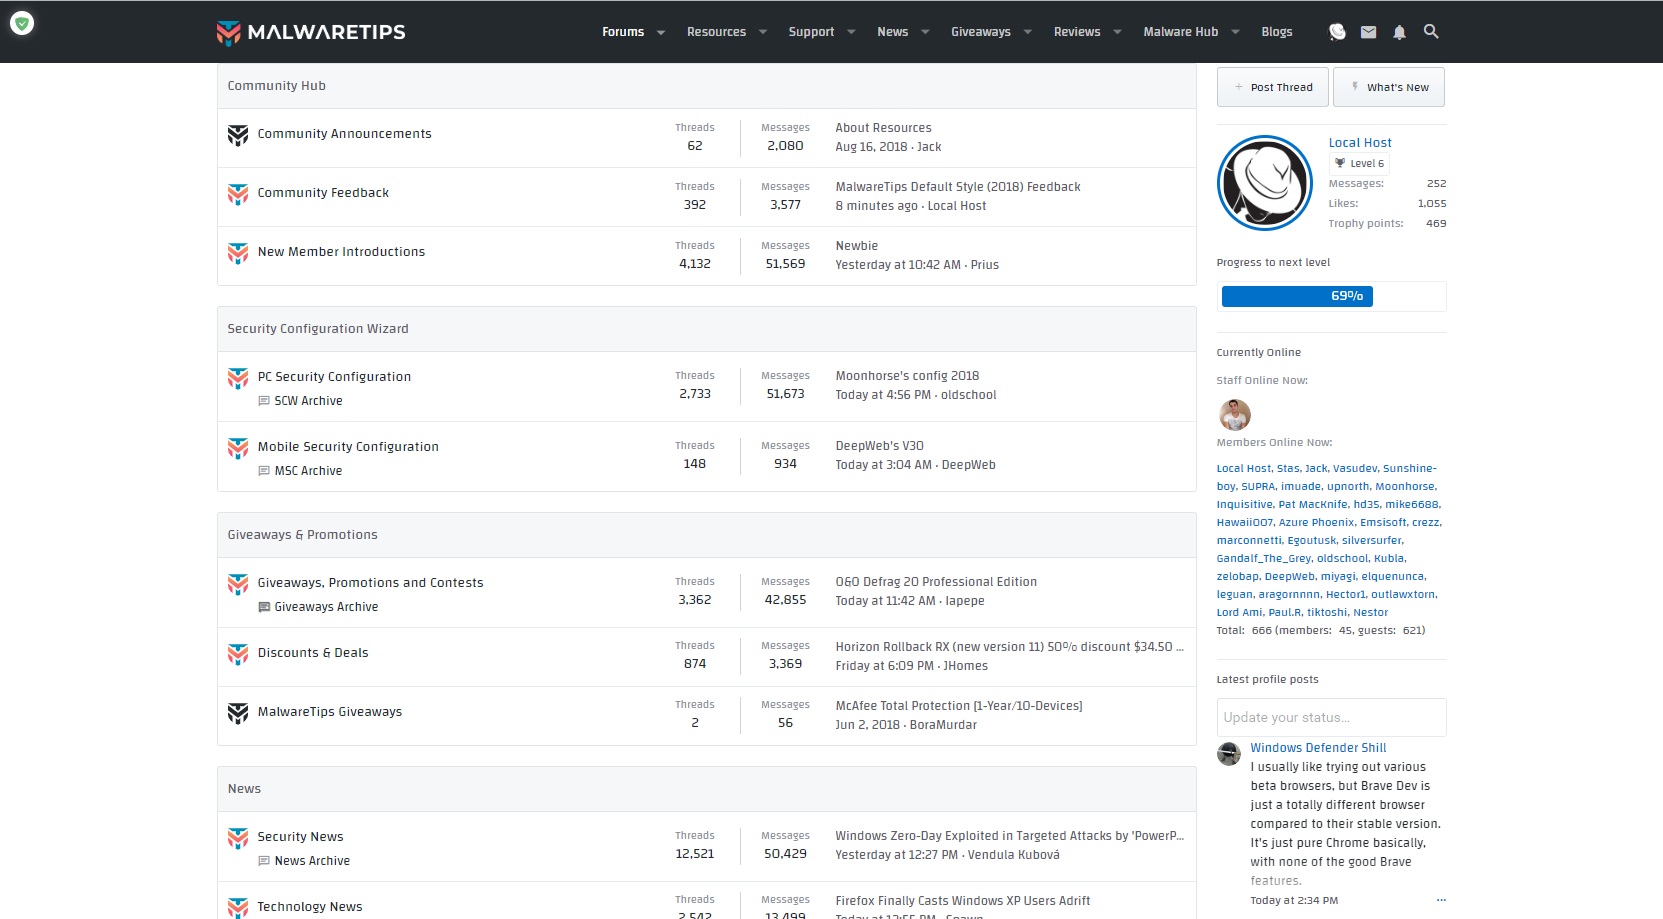
Task: Click the Update your status field
Action: (1331, 717)
